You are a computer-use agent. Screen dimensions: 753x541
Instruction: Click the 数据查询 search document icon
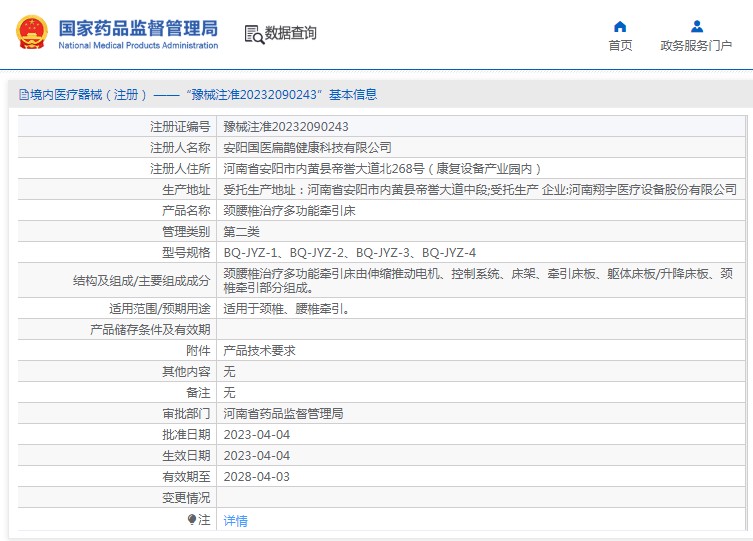coord(254,34)
